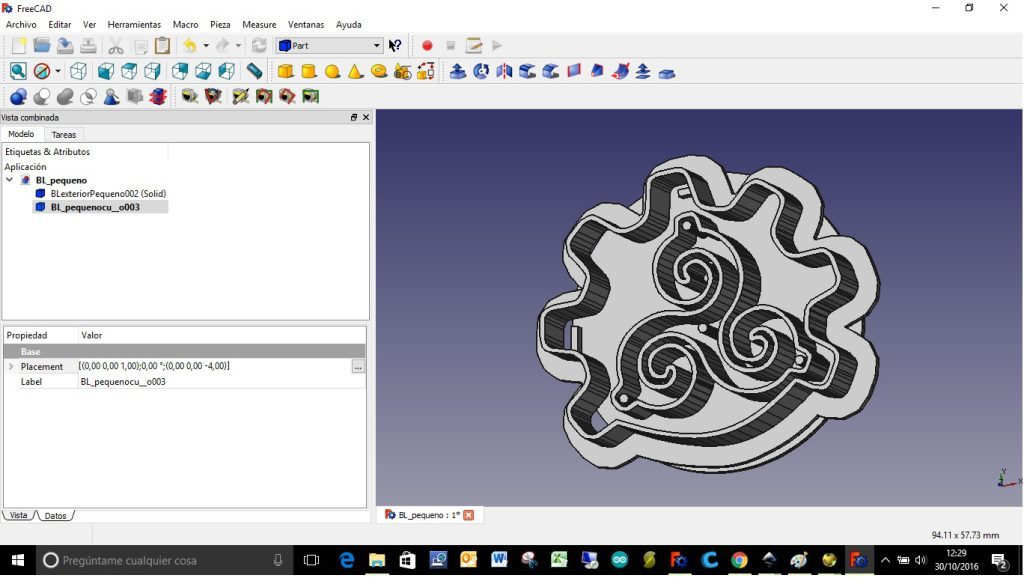Select BLexteriorPequeno002 (Solid) in tree
1024x587 pixels.
(x=107, y=194)
